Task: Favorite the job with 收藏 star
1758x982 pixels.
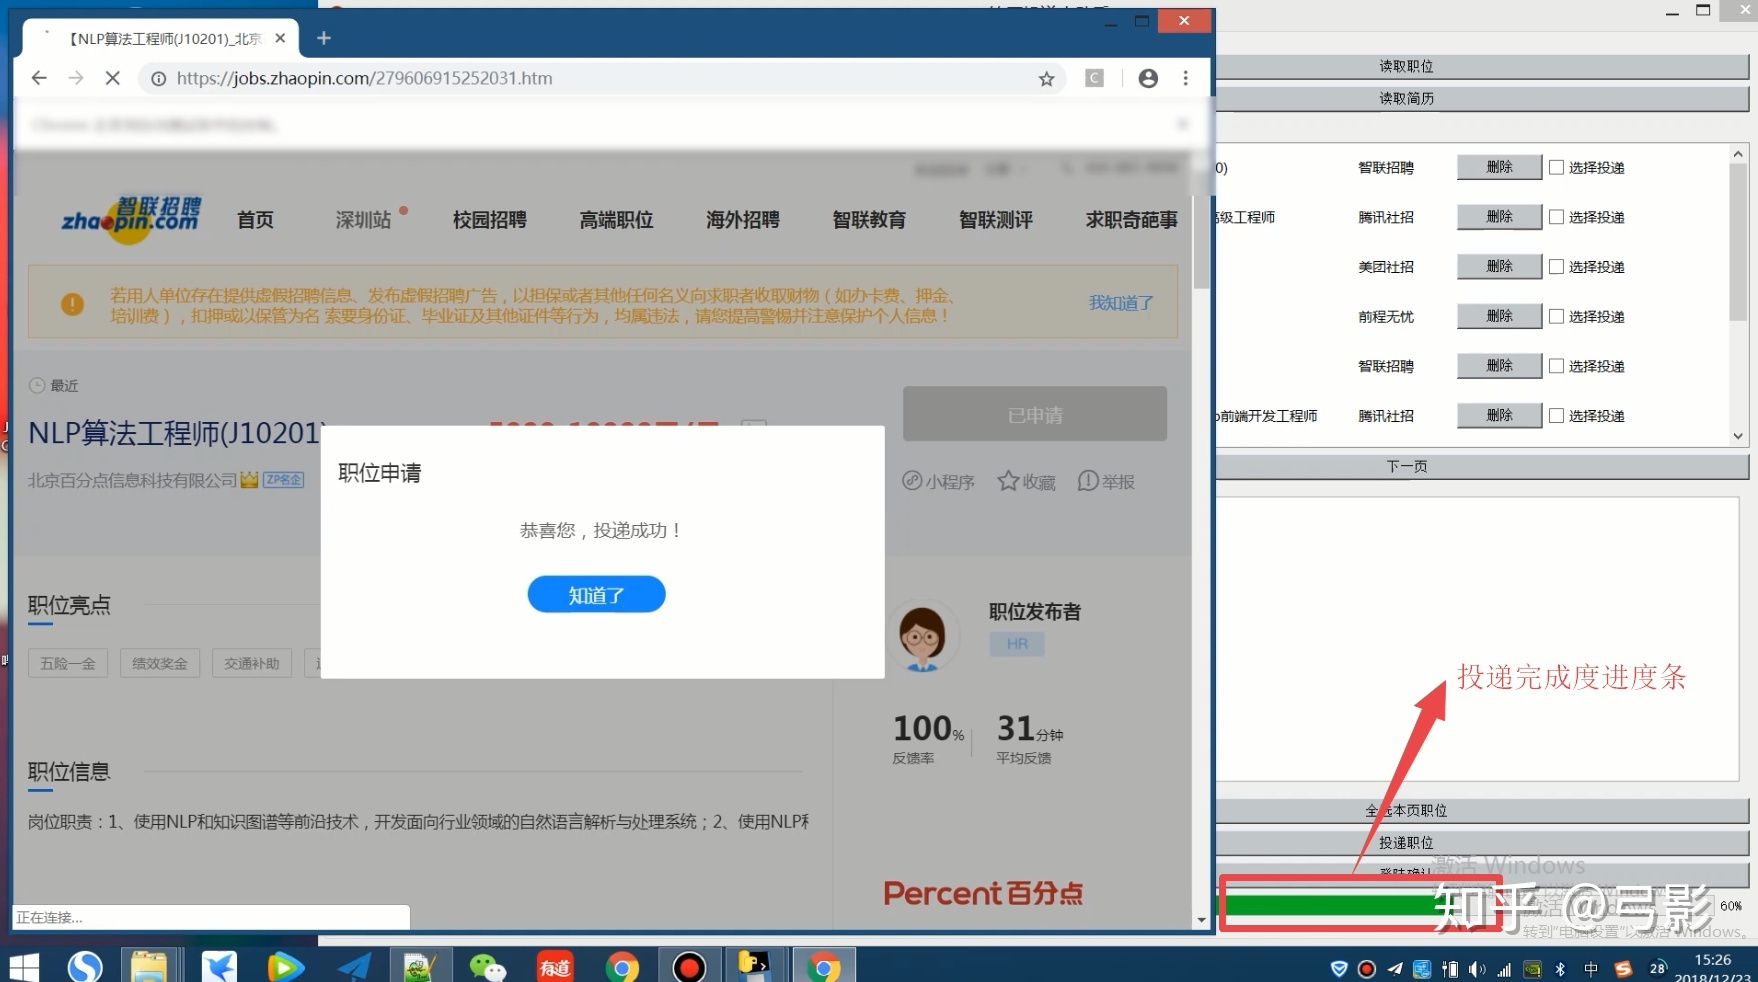Action: [1026, 481]
